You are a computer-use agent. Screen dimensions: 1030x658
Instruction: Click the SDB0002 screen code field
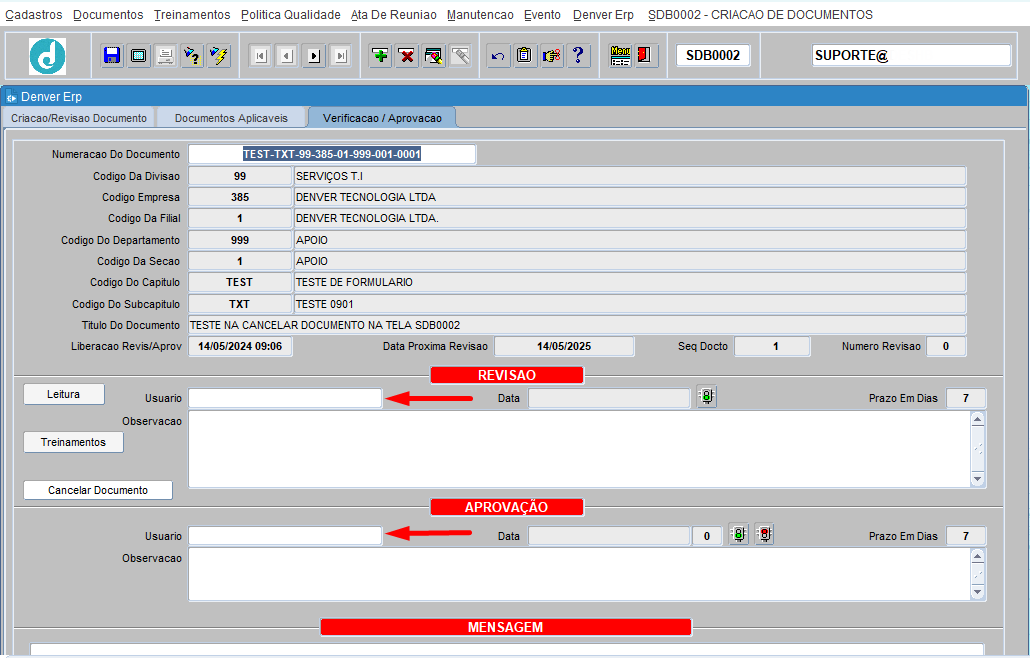(x=713, y=56)
